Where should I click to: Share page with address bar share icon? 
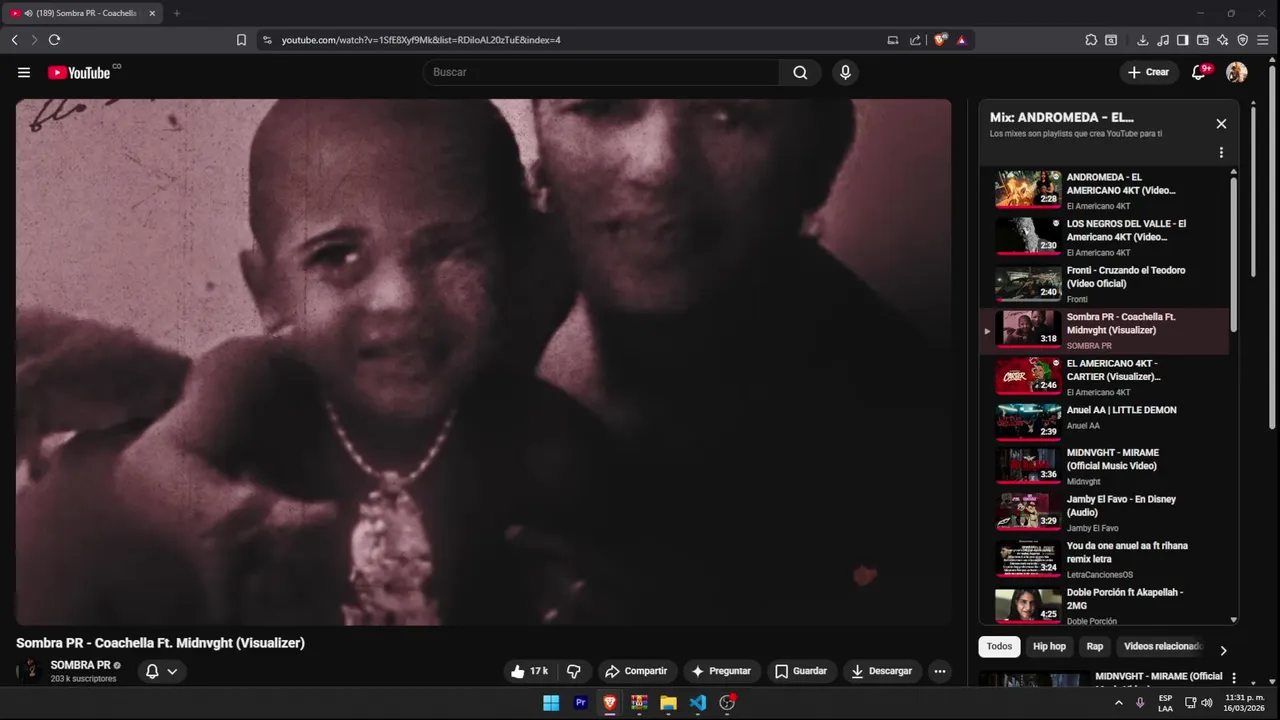(915, 40)
